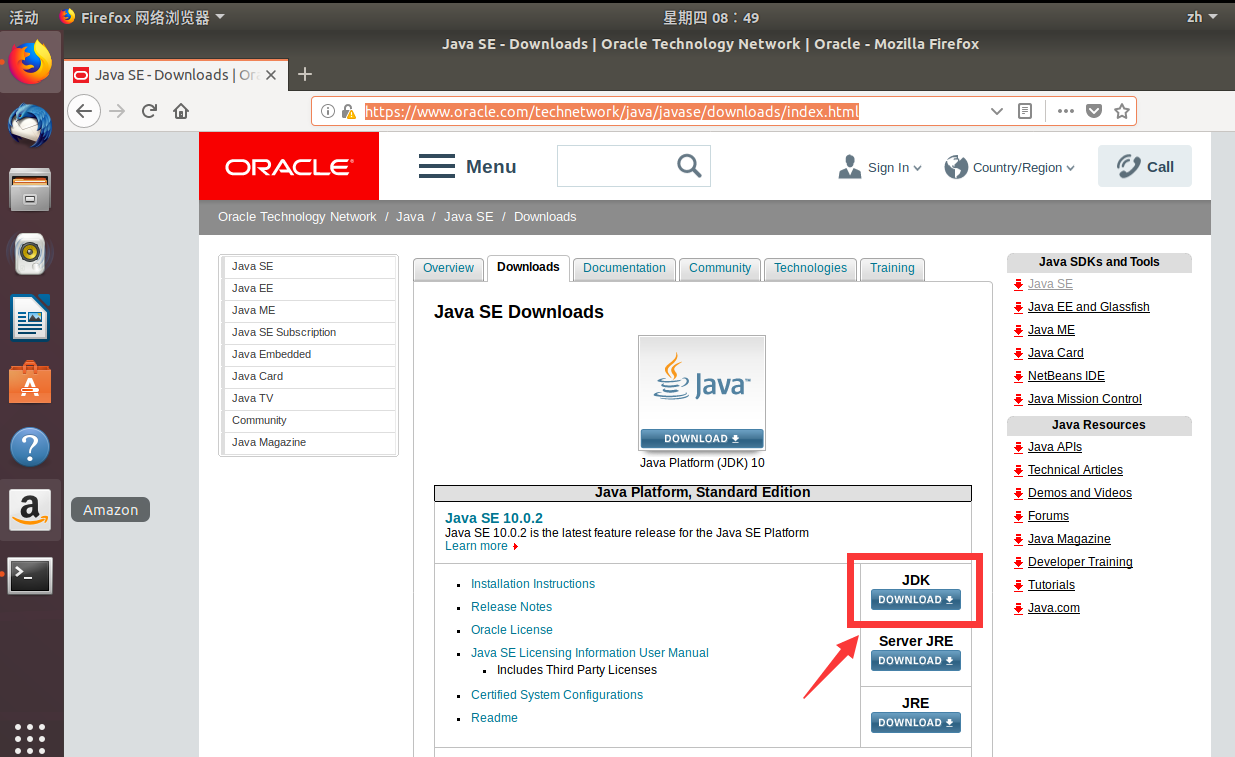Image resolution: width=1235 pixels, height=757 pixels.
Task: Click the Amazon dock icon
Action: click(x=30, y=510)
